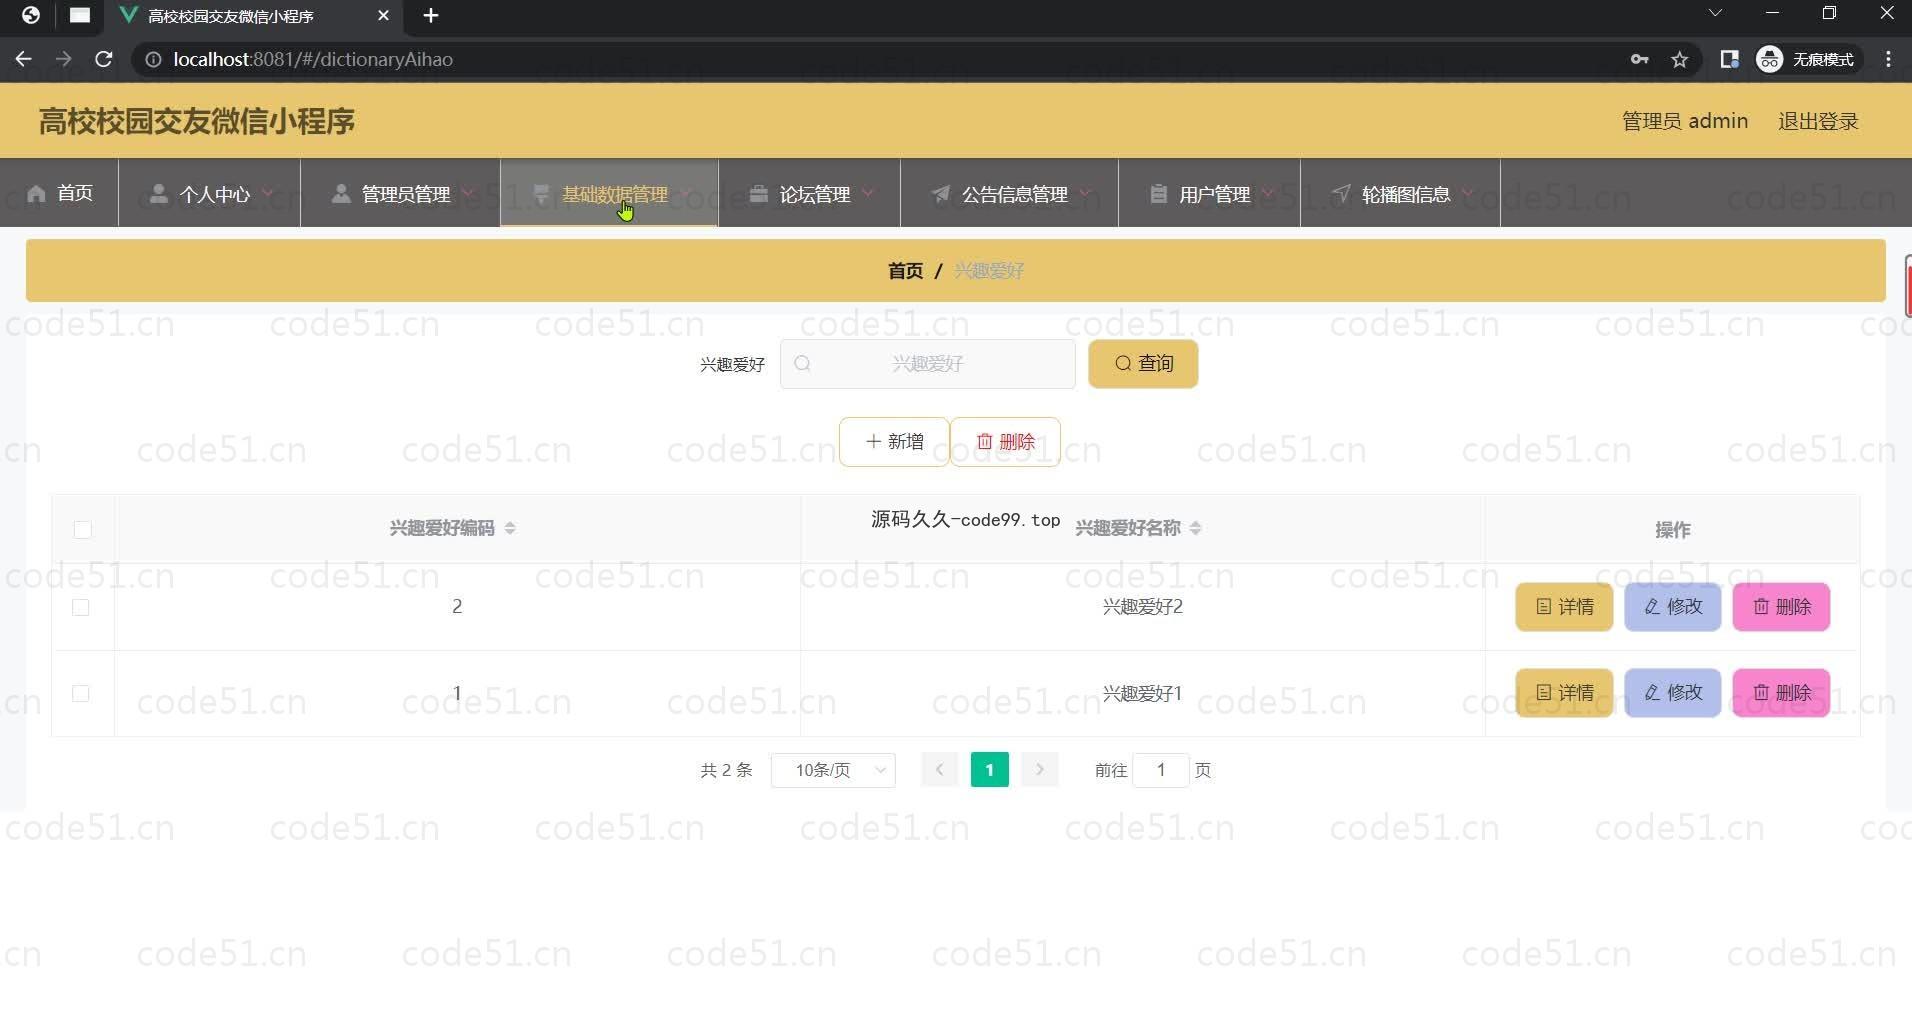
Task: Click the send icon beside 轮播图信息
Action: coord(1341,193)
